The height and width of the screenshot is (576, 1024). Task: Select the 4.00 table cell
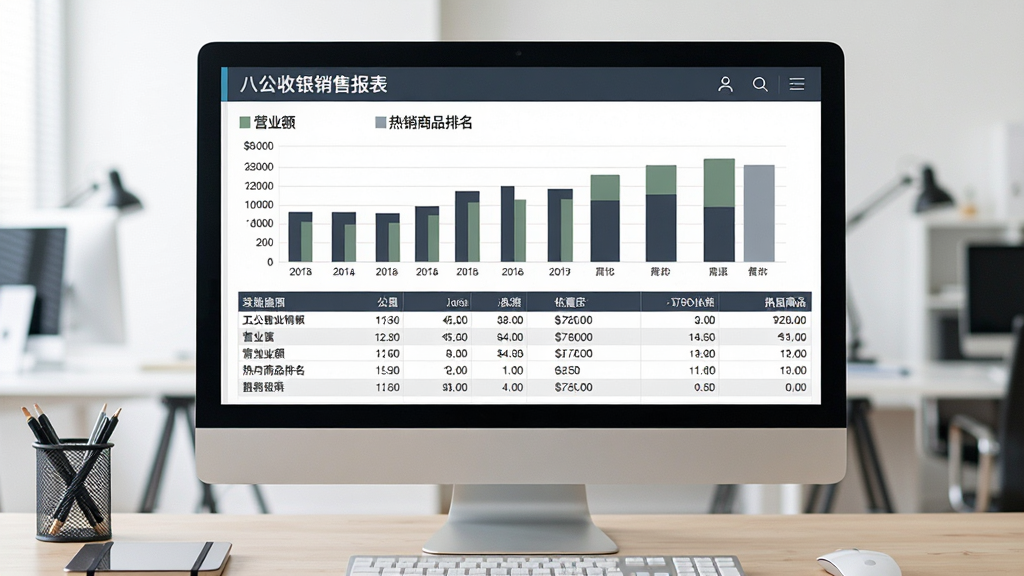(513, 387)
